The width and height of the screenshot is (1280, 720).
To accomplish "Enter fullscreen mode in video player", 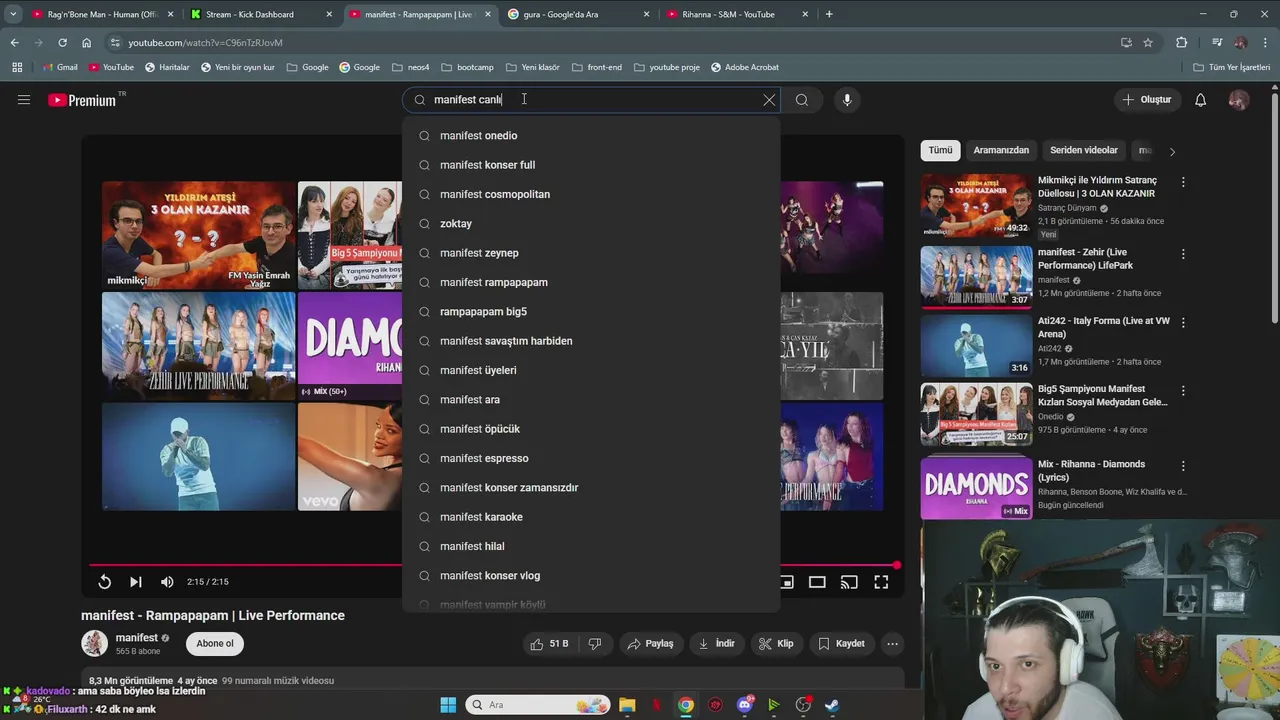I will click(x=881, y=582).
